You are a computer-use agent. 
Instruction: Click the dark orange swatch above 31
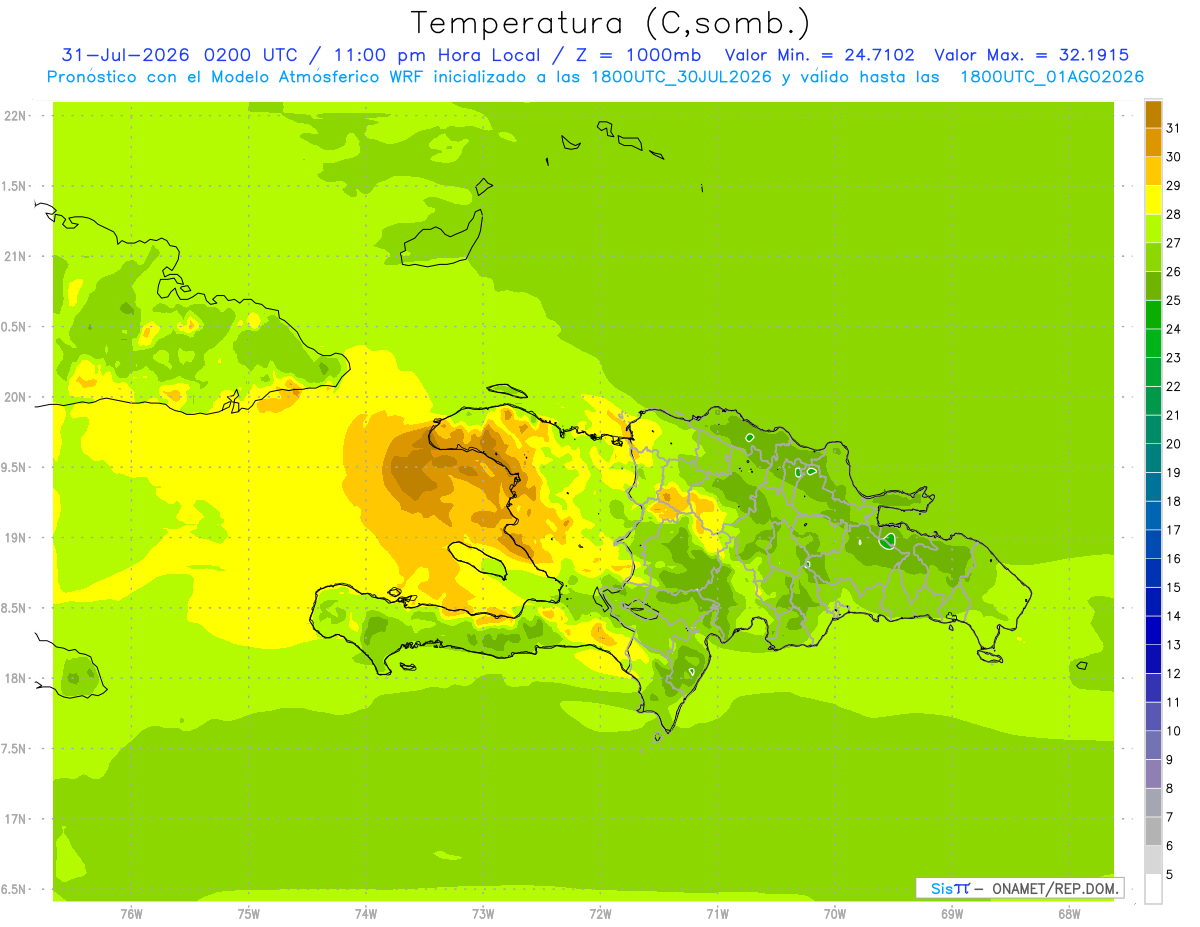(1153, 114)
